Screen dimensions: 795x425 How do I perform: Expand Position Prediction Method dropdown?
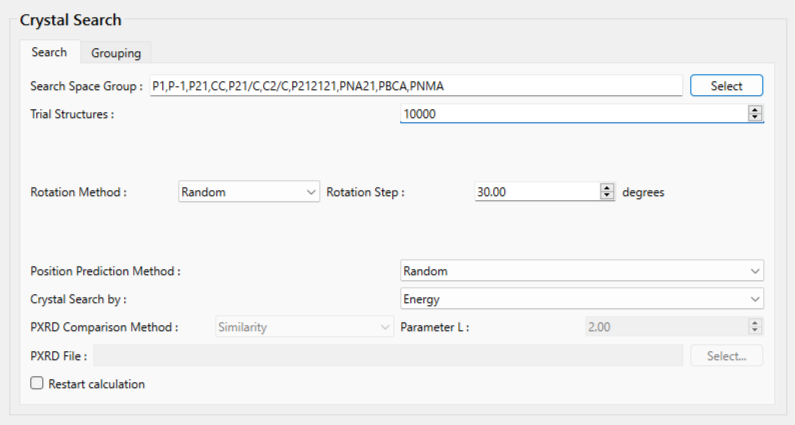[581, 271]
